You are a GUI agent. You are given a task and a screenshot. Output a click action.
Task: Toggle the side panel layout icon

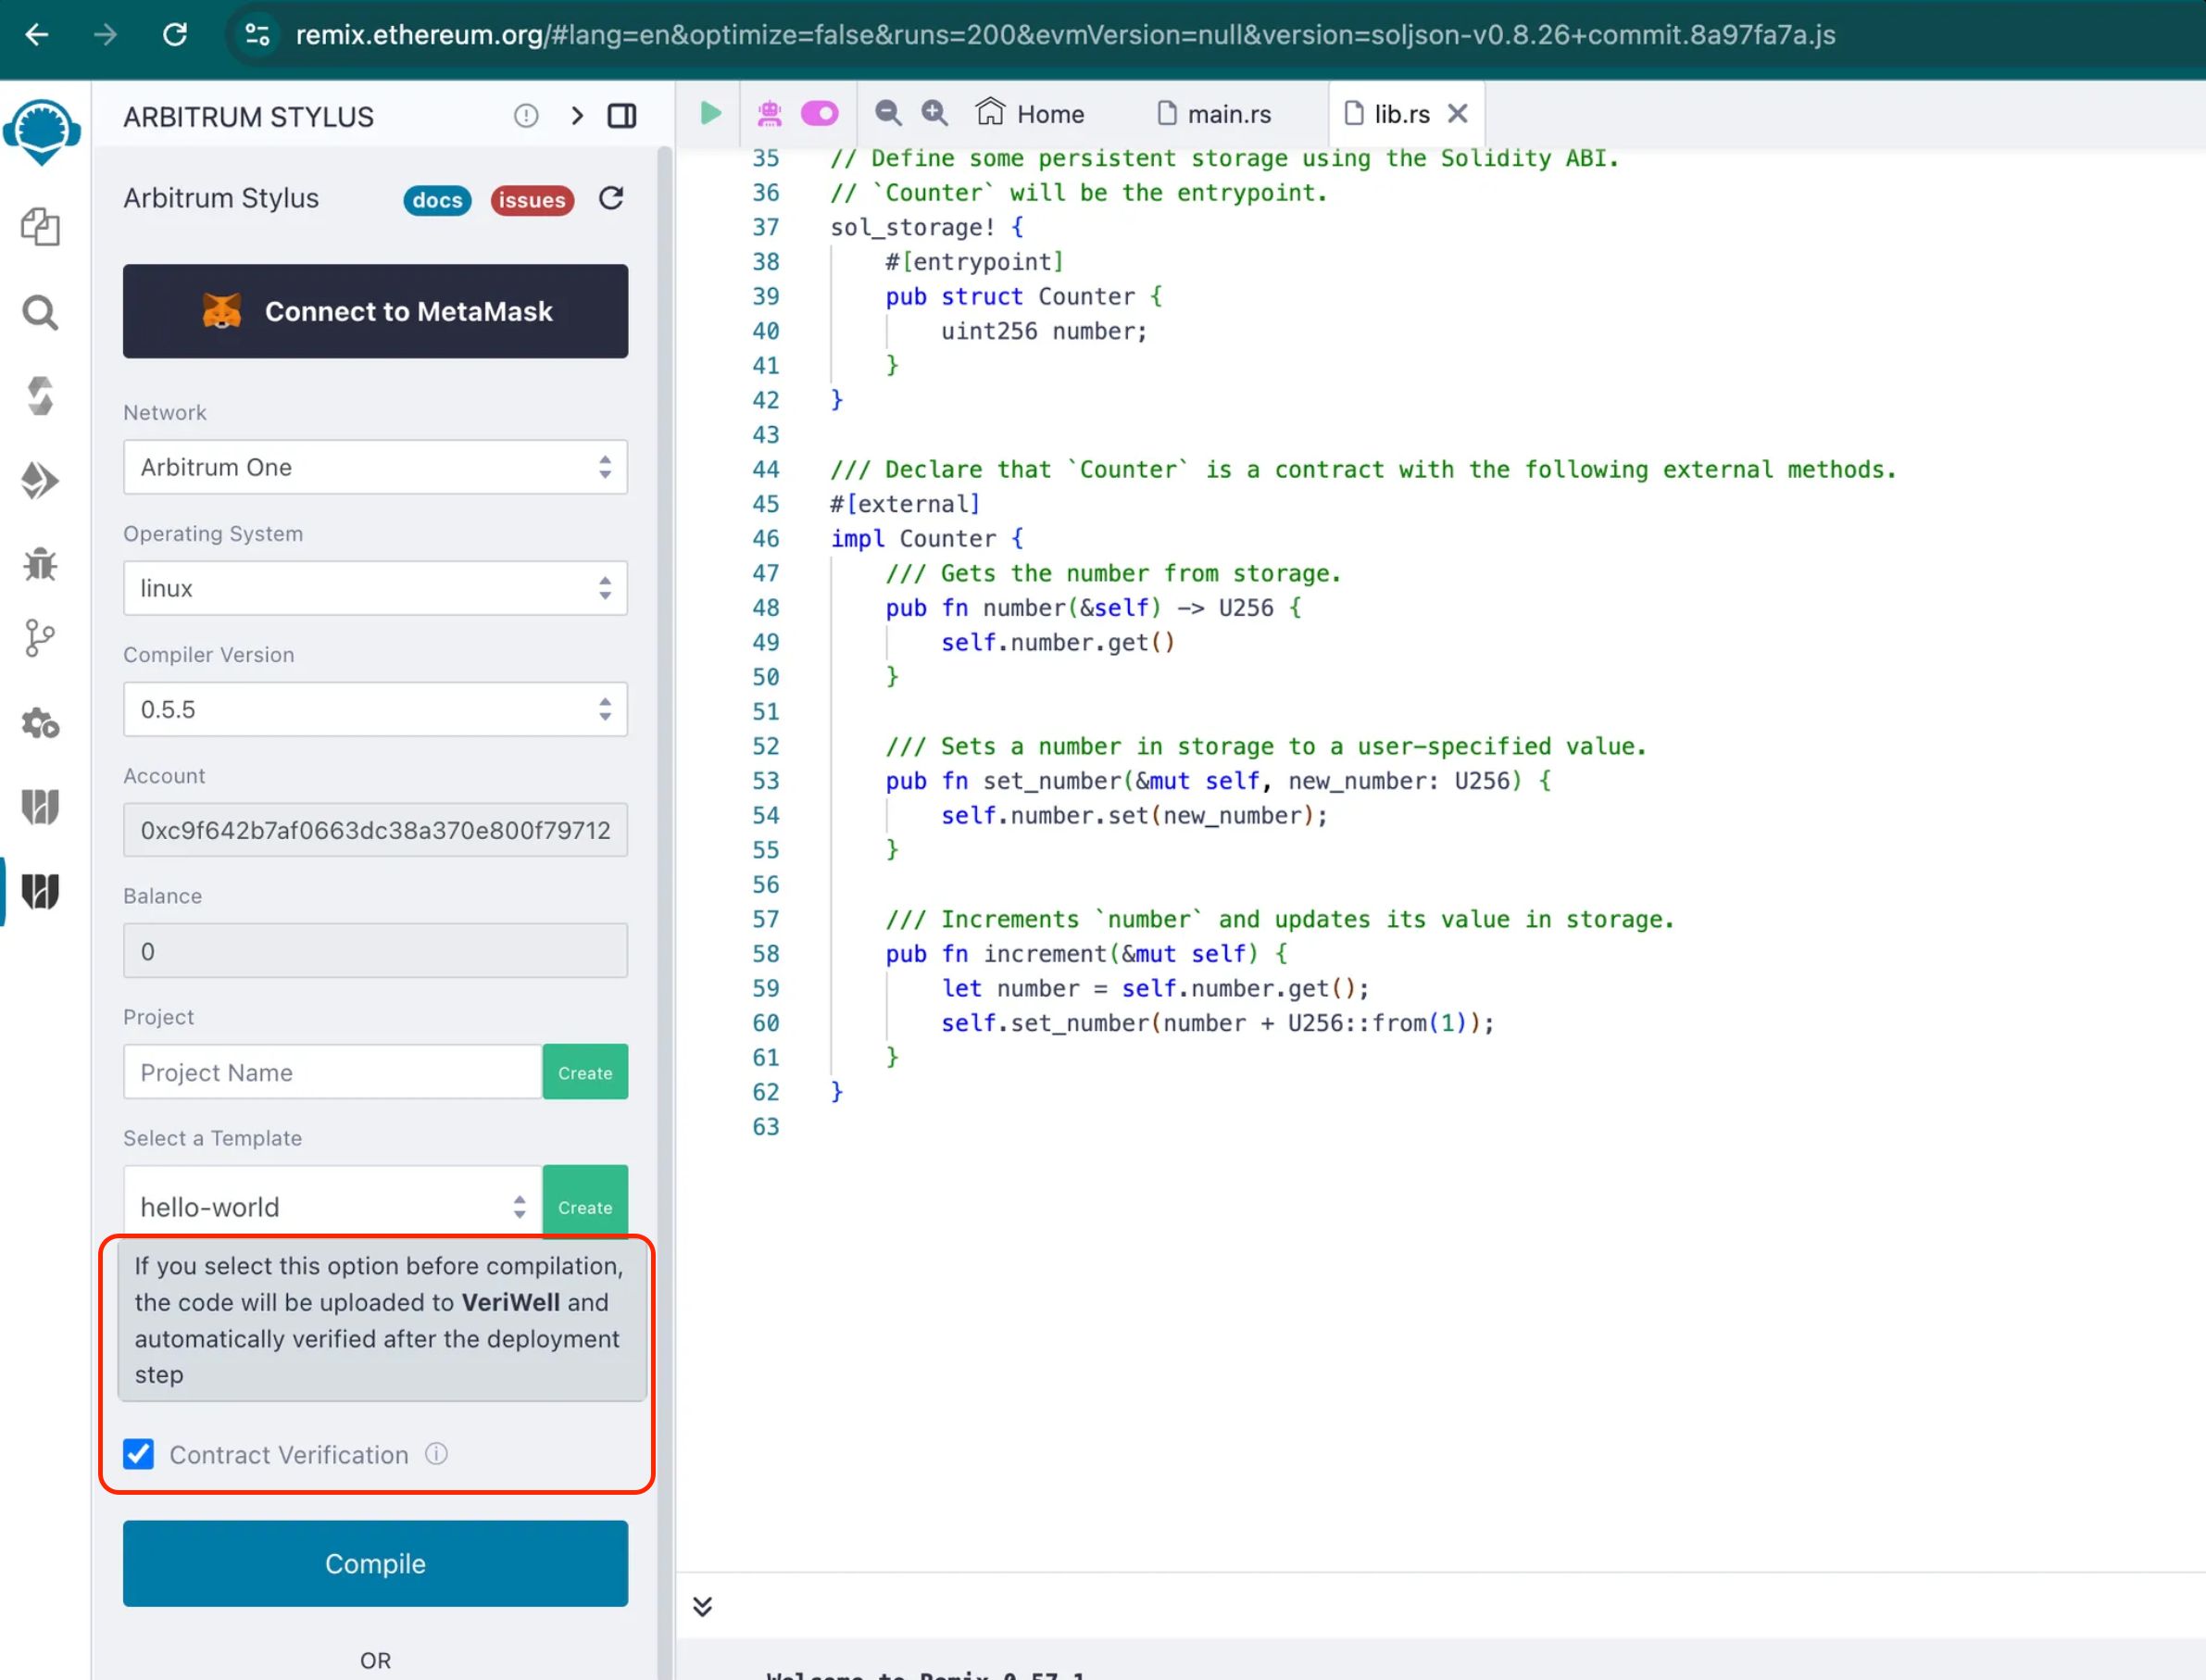[x=622, y=116]
